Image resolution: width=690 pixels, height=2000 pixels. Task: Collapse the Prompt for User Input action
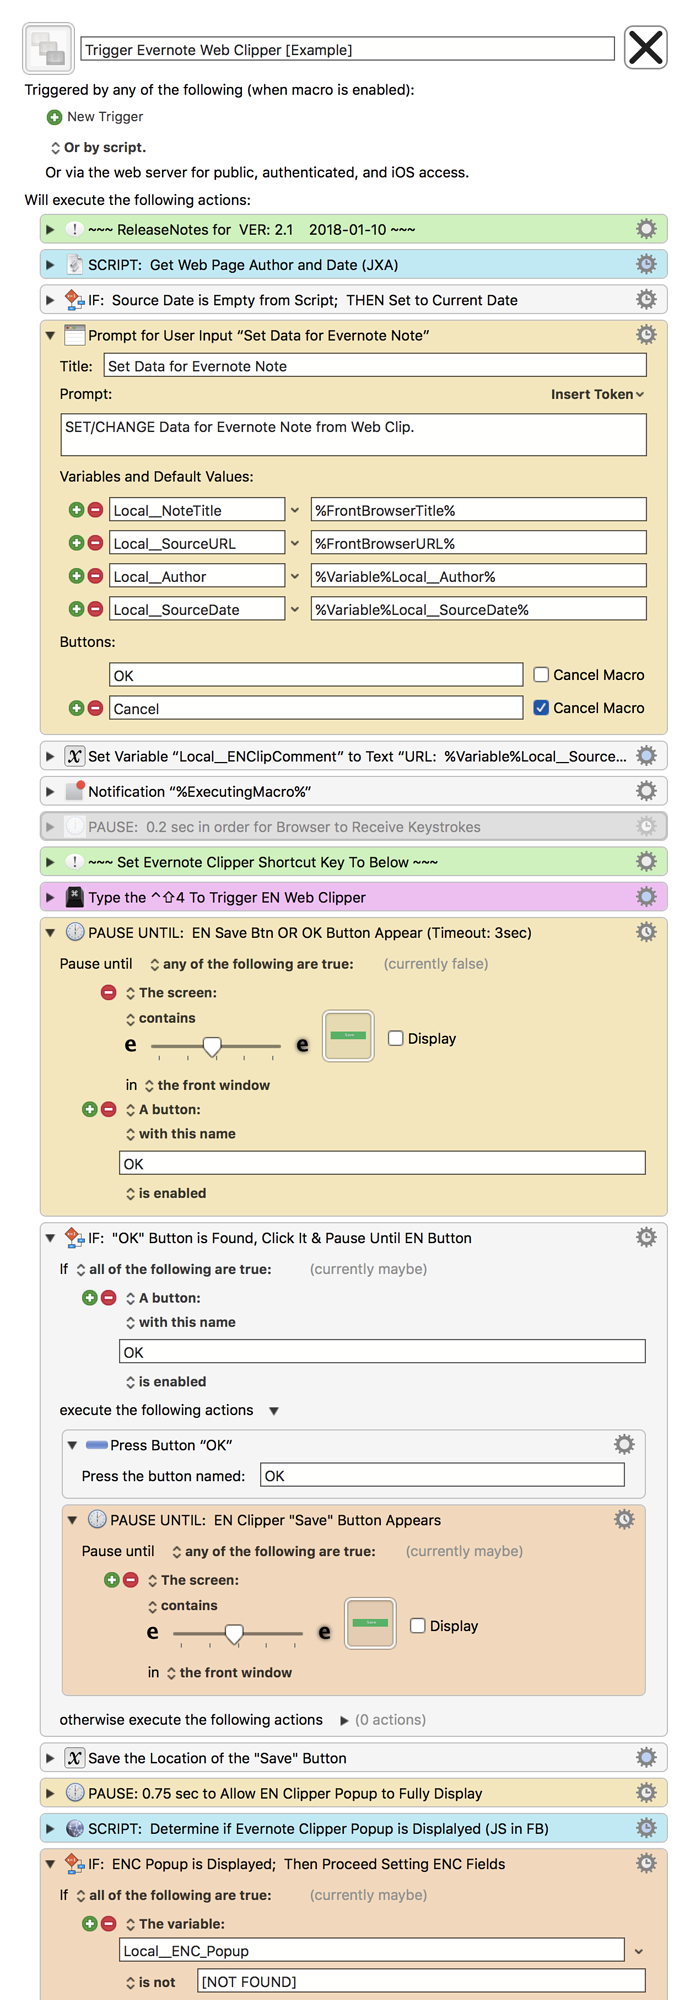(x=50, y=335)
